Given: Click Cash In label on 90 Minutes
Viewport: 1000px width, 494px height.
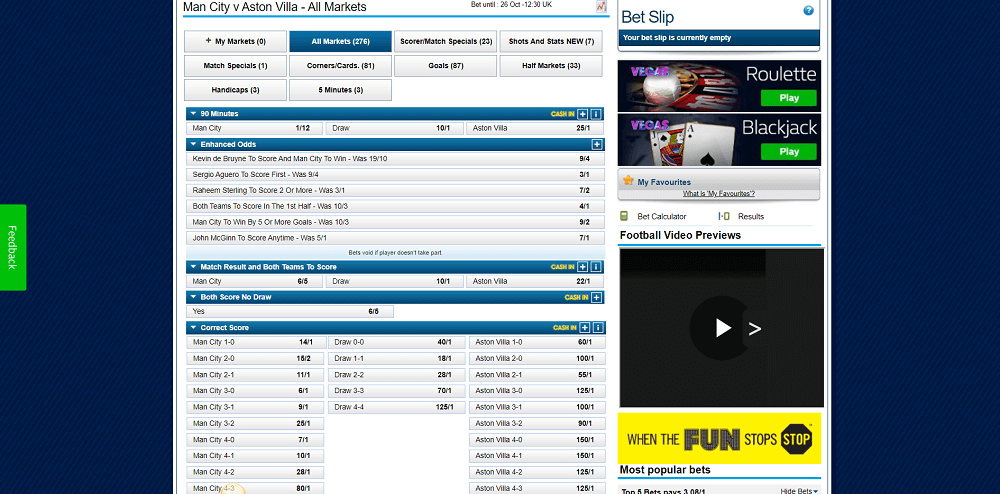Looking at the screenshot, I should [x=562, y=114].
